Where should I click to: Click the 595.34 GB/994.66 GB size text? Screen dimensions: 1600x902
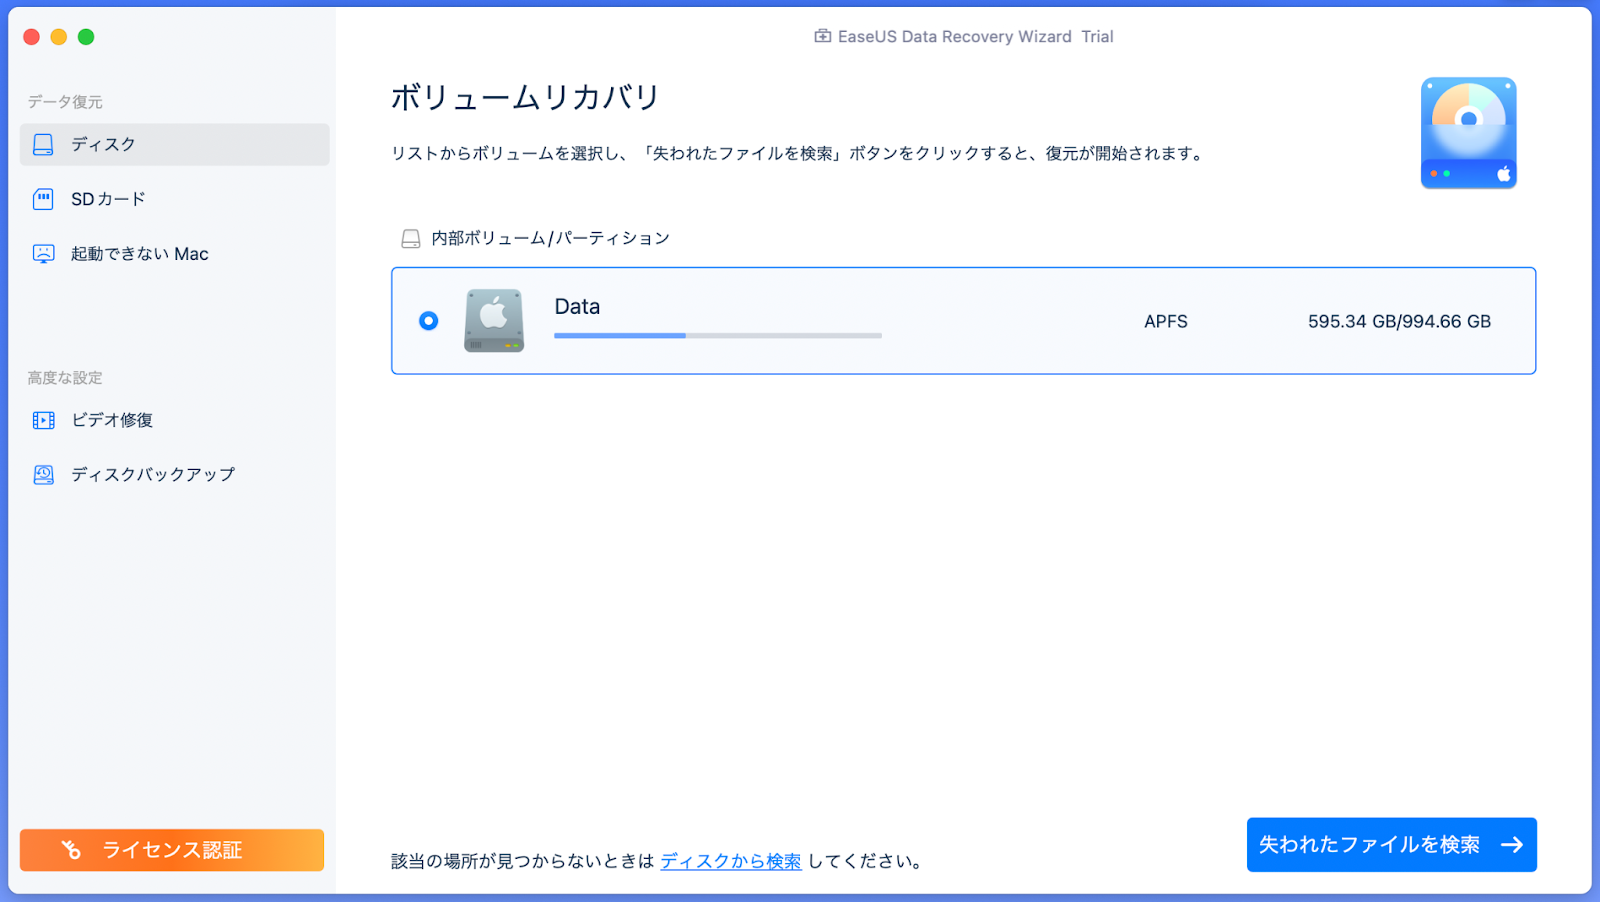pos(1399,321)
